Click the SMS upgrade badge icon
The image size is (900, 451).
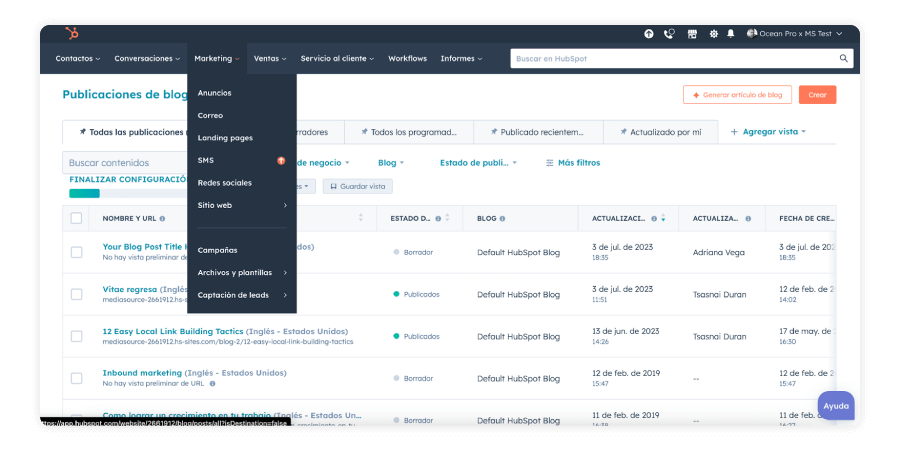[281, 161]
